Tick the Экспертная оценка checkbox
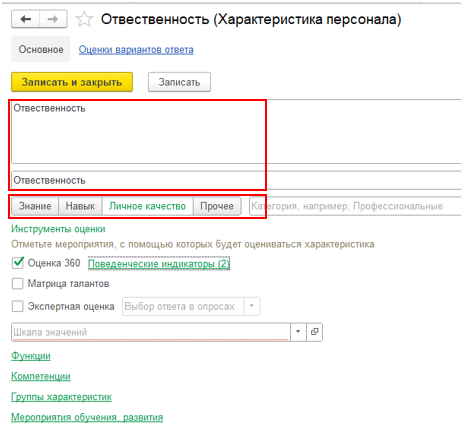The image size is (461, 441). (18, 306)
